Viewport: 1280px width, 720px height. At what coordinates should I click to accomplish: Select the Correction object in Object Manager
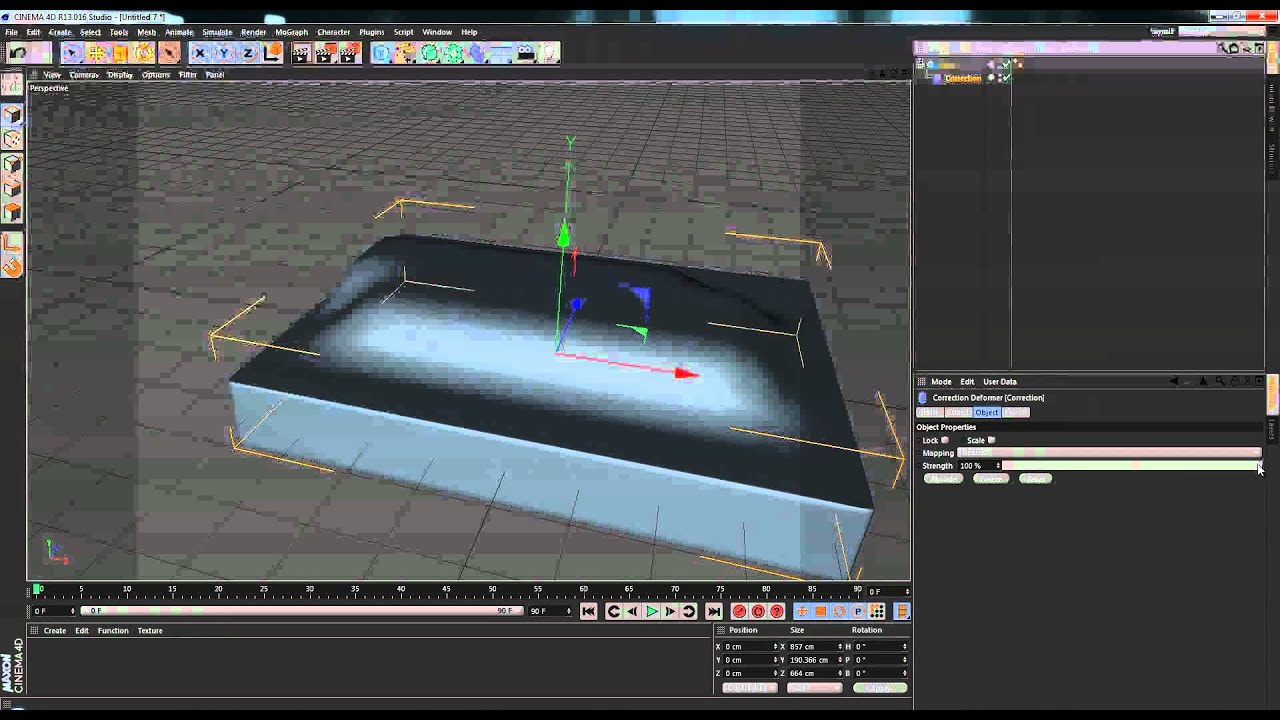[x=962, y=78]
